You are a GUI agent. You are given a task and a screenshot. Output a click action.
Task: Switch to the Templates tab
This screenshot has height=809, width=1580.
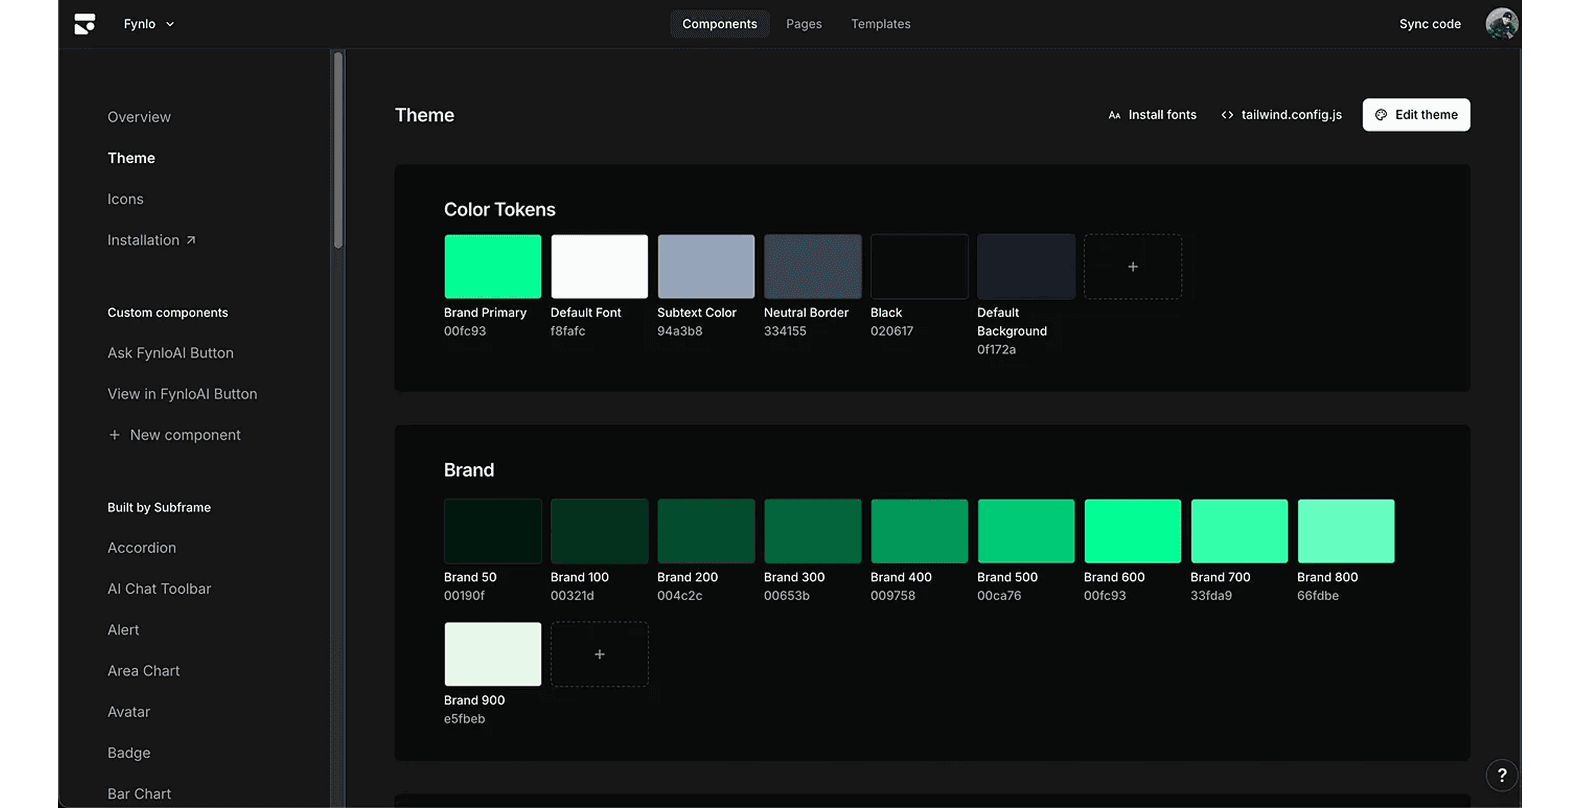click(880, 24)
